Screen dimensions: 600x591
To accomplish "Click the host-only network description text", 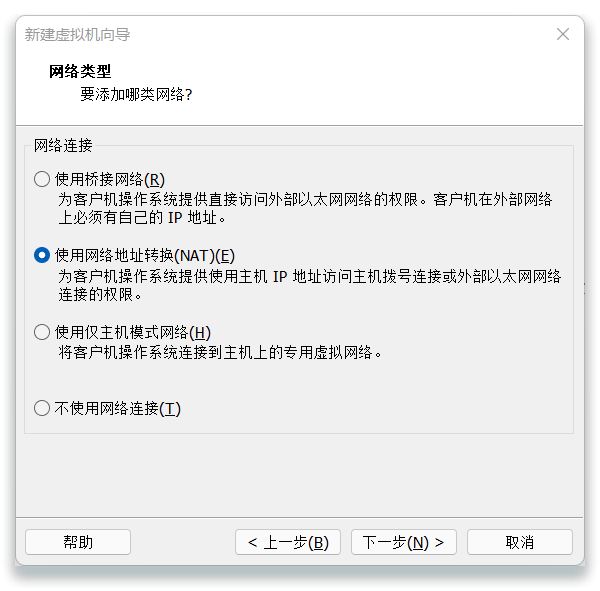I will [x=220, y=352].
